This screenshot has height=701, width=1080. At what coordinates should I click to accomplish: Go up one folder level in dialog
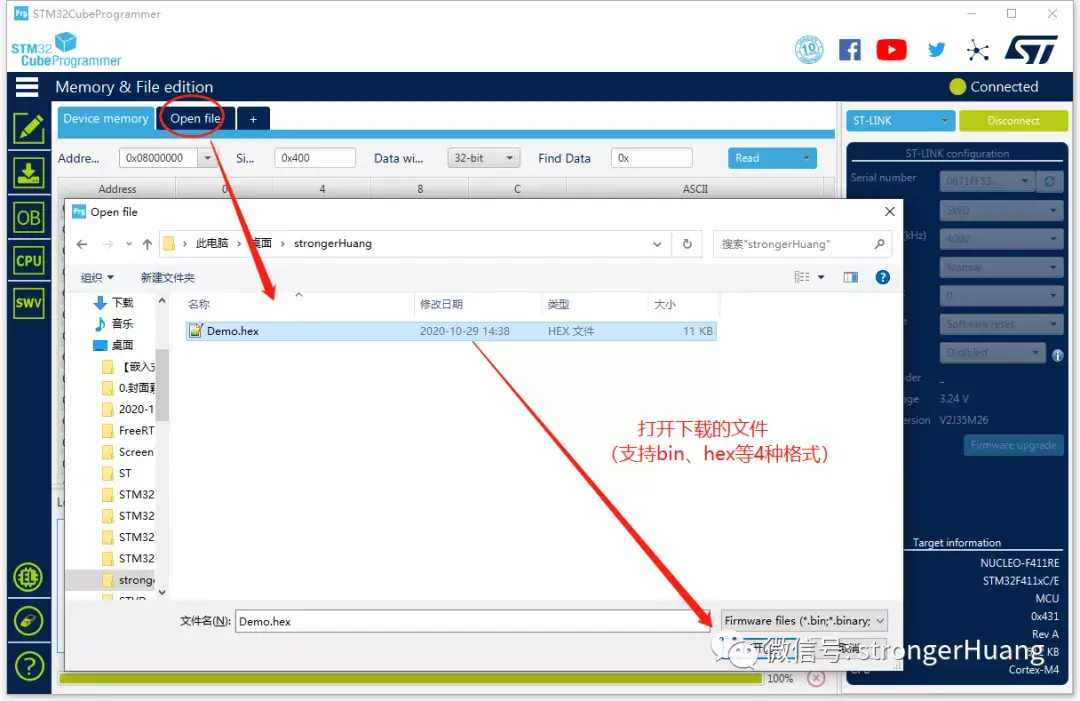[x=147, y=244]
